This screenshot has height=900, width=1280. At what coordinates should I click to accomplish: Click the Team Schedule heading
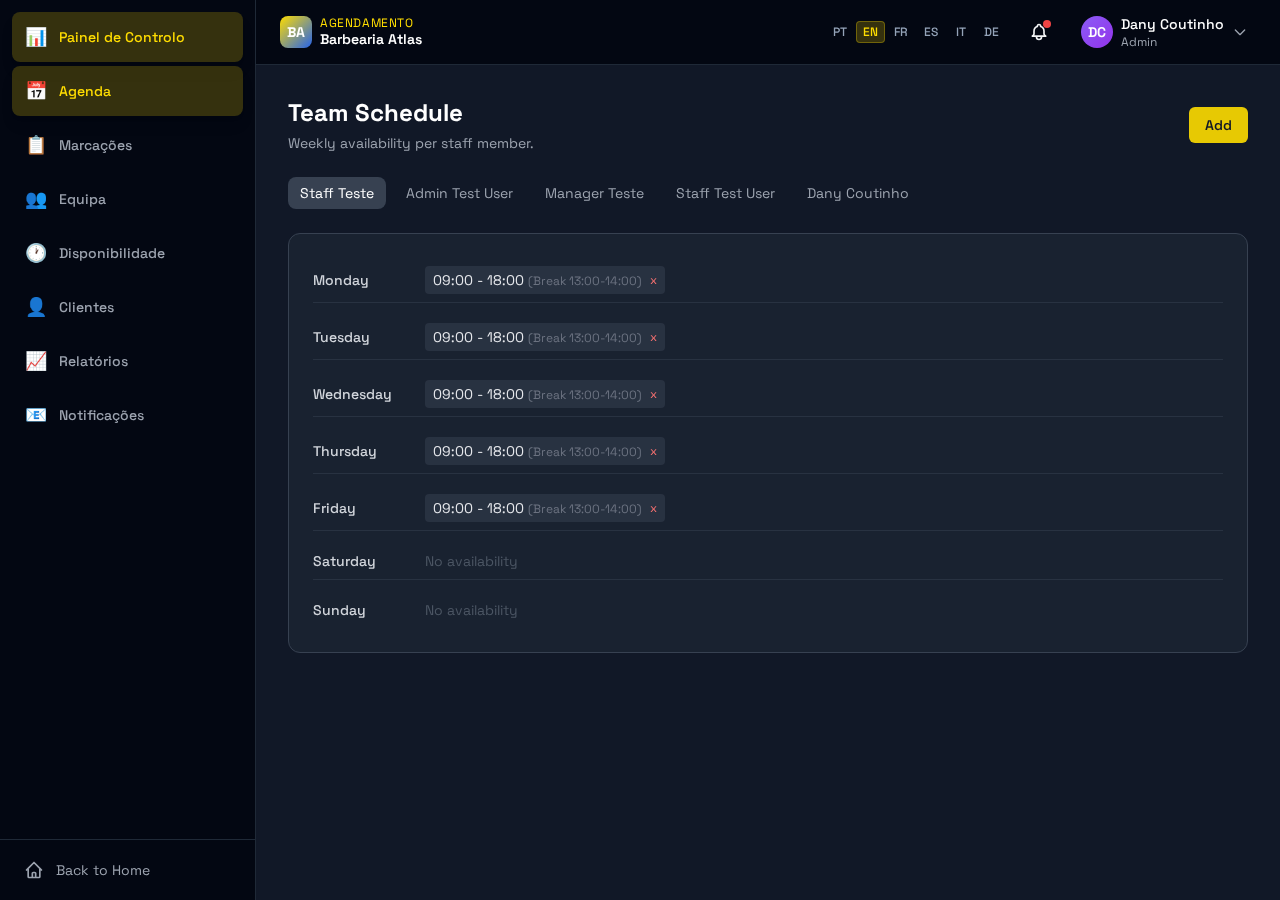coord(375,113)
